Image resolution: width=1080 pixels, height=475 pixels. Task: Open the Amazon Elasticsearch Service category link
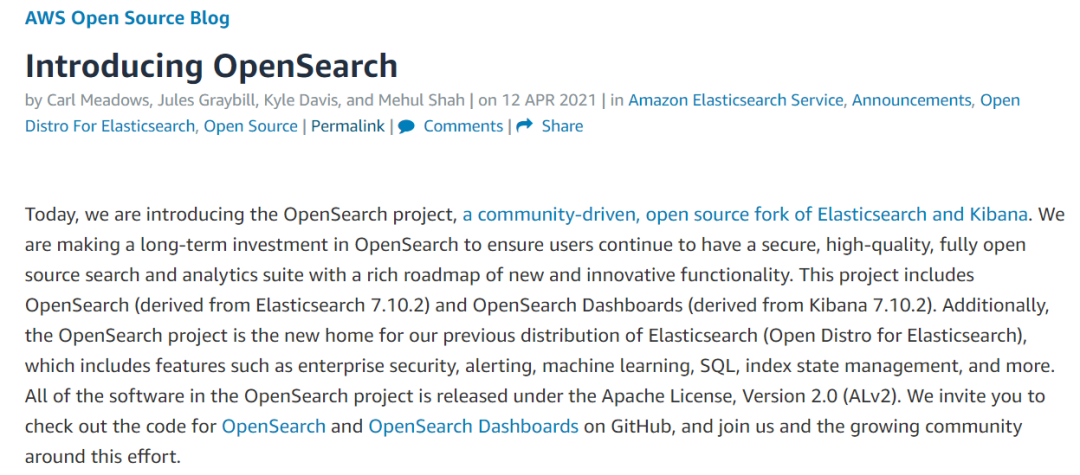(735, 100)
